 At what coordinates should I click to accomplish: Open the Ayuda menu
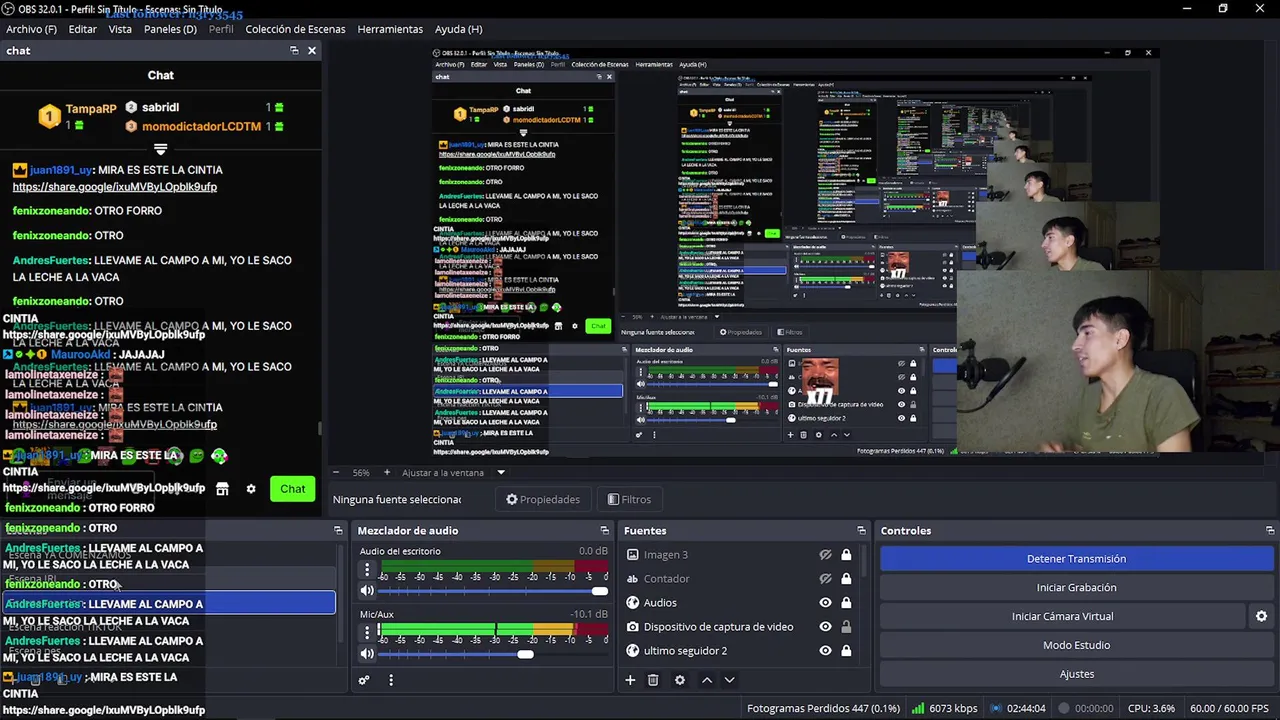(458, 29)
